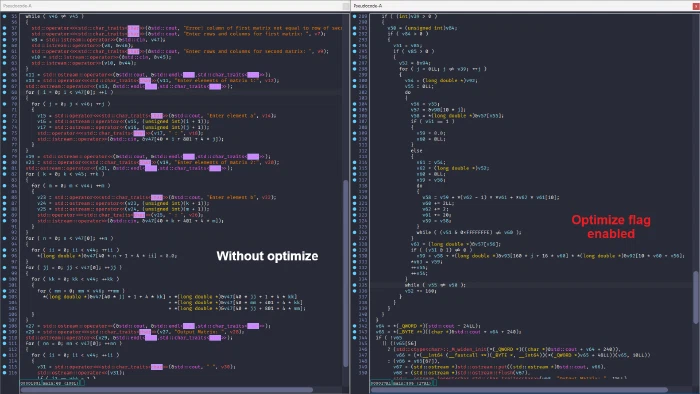
Task: Click the 'do' keyword on right line 302
Action: point(408,92)
